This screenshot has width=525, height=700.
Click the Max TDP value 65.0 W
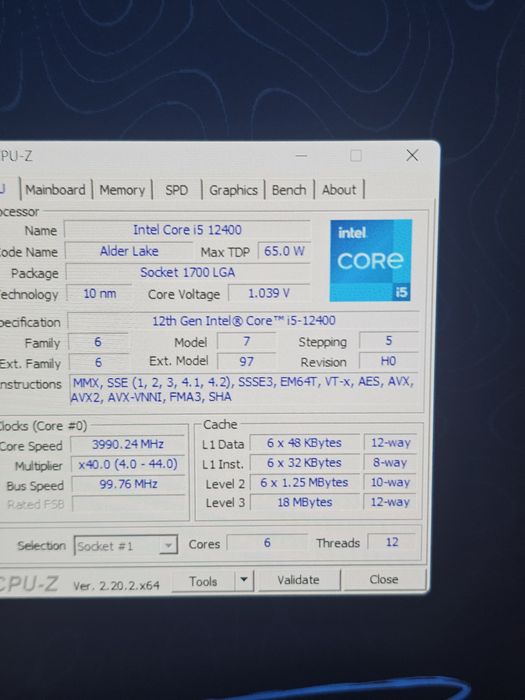point(284,251)
